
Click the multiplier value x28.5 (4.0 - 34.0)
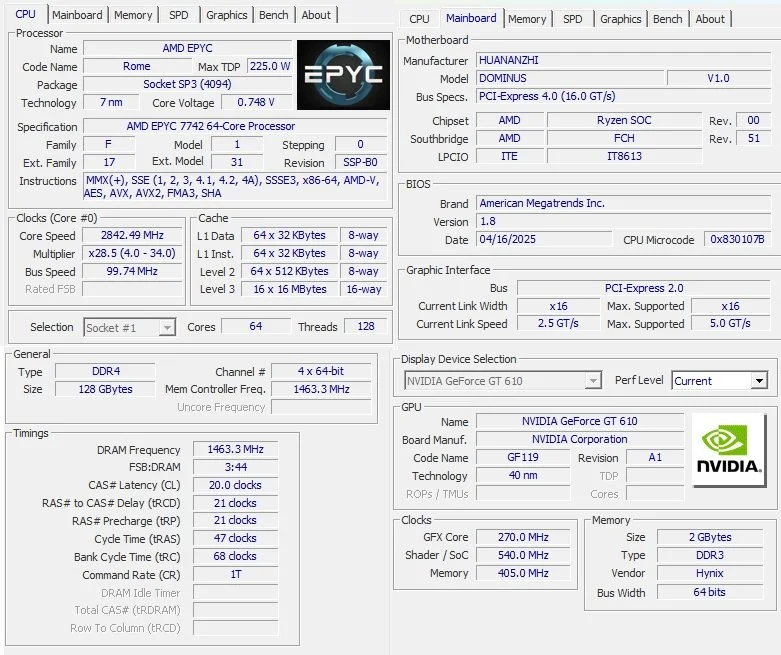132,253
